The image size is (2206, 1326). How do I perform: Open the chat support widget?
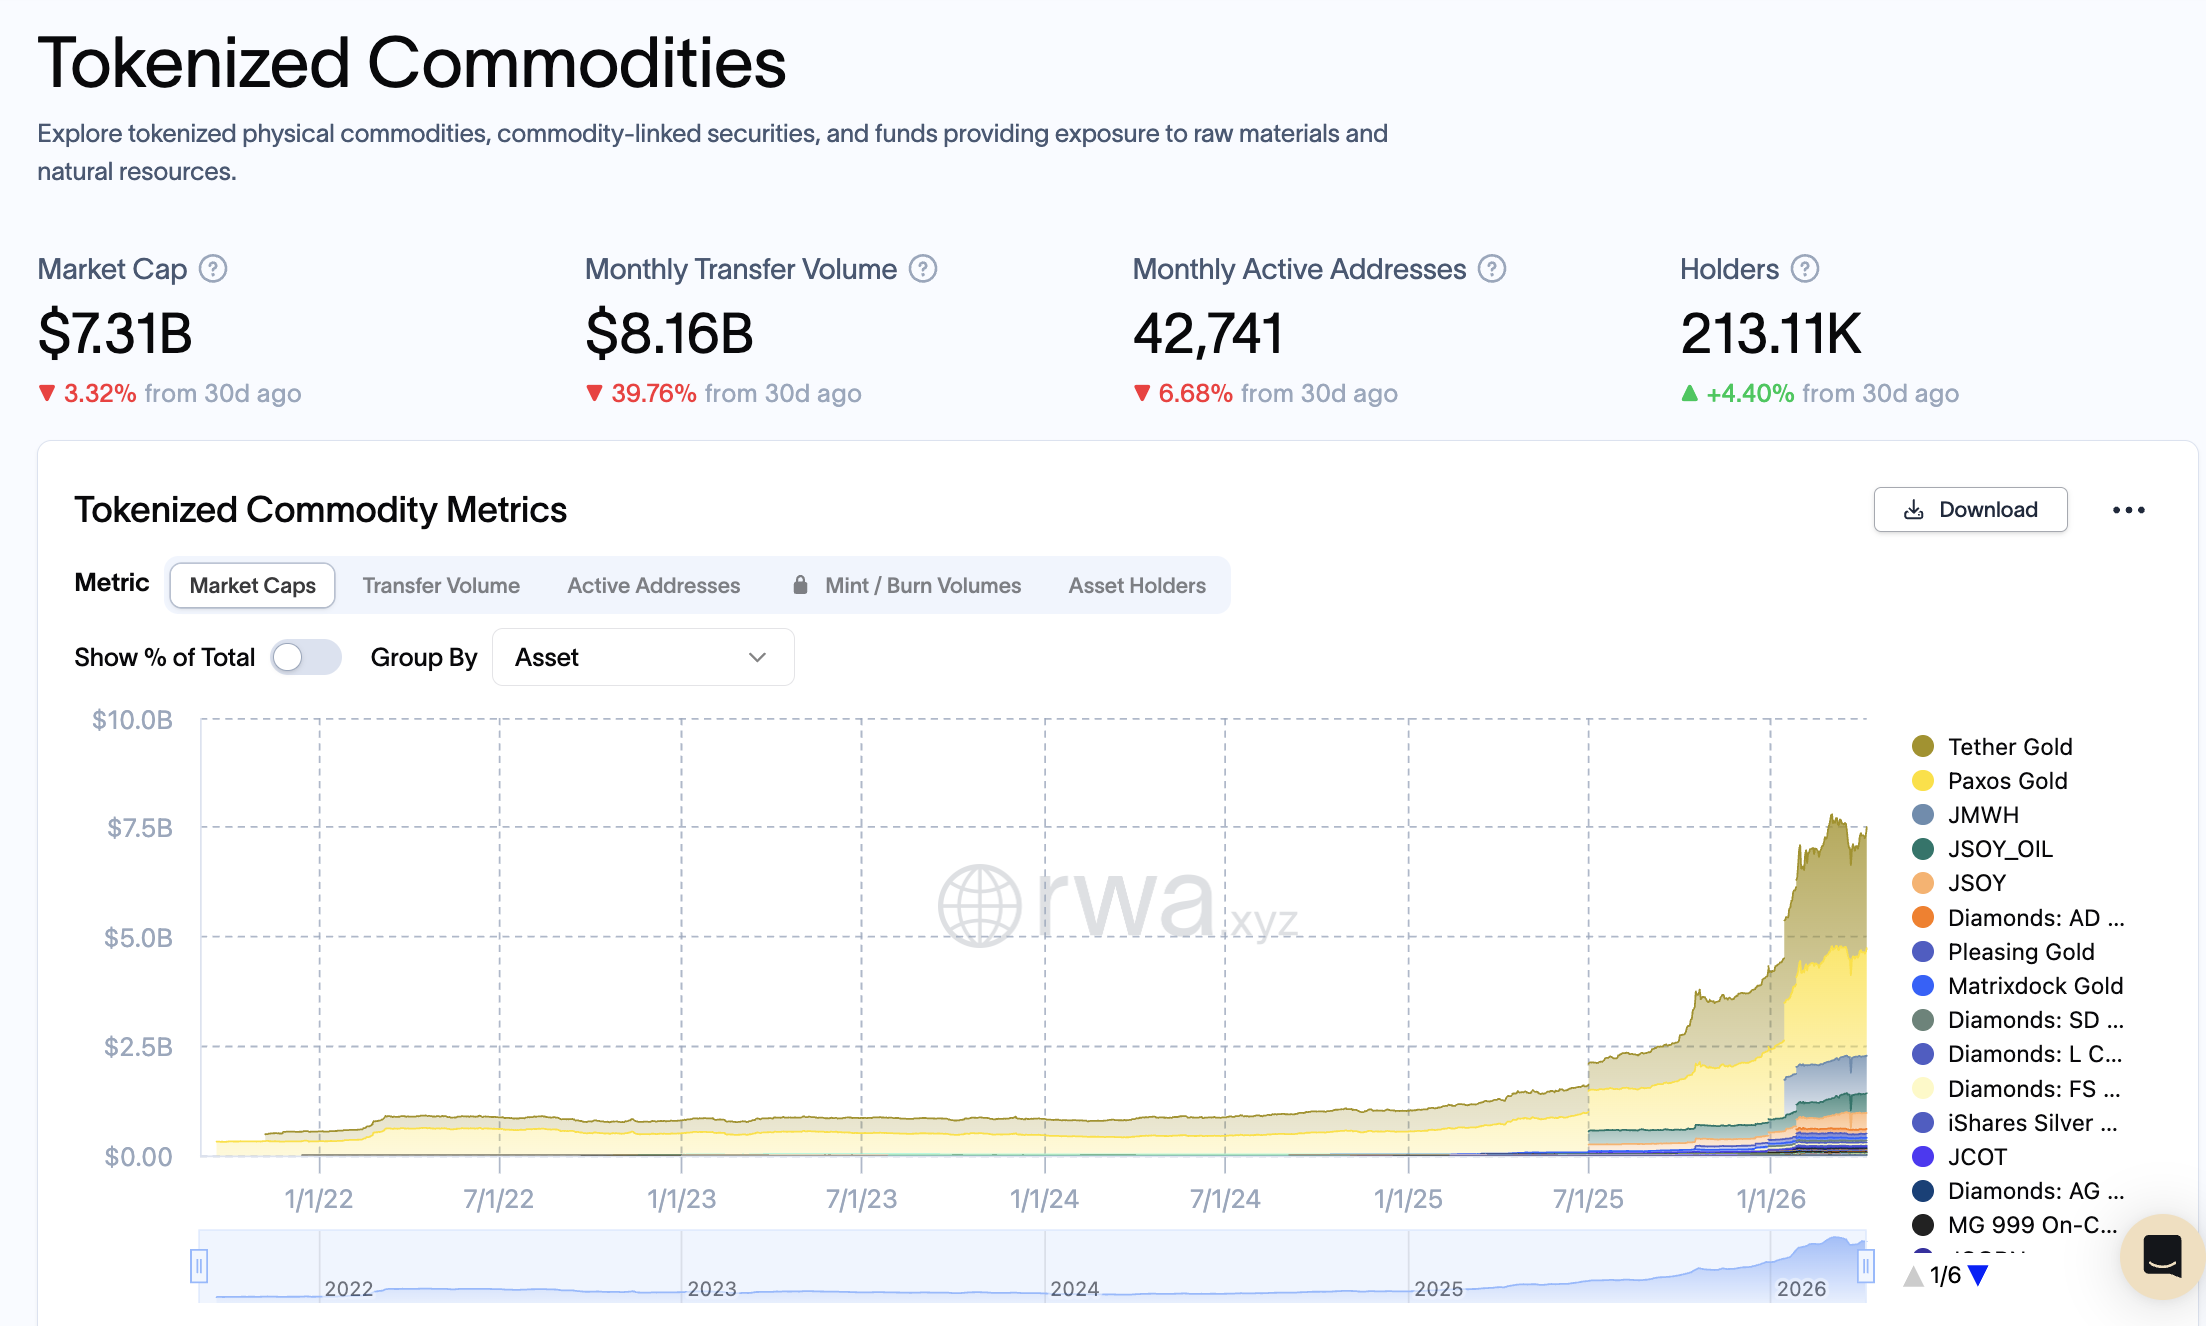tap(2162, 1256)
